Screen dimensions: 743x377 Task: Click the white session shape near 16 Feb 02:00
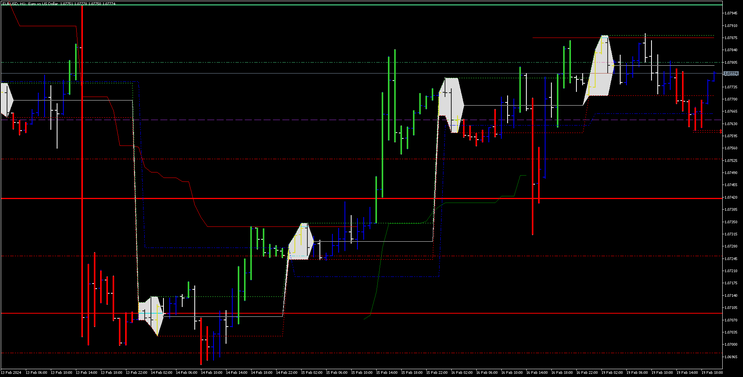point(450,105)
